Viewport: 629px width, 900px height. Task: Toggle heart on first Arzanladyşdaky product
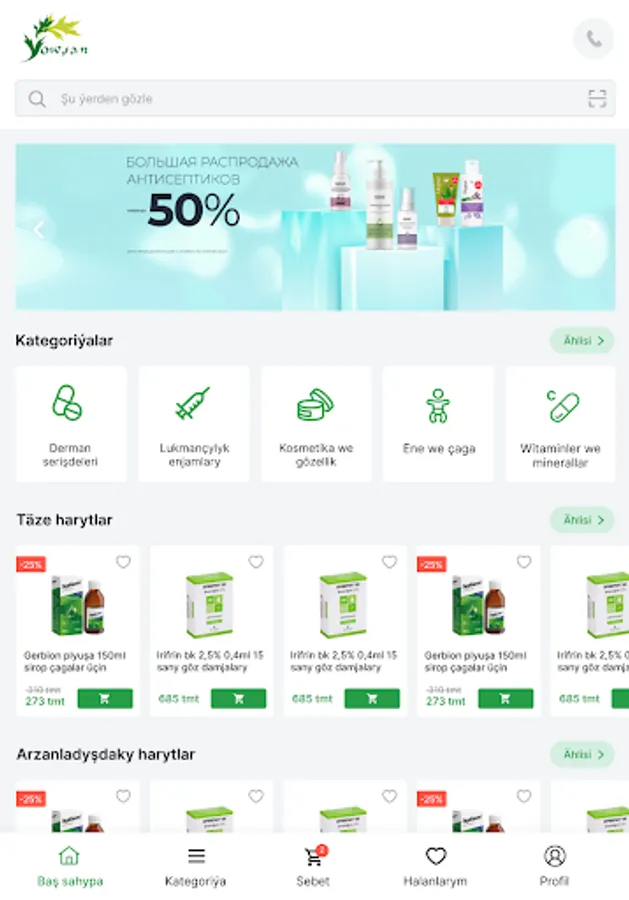pos(123,796)
